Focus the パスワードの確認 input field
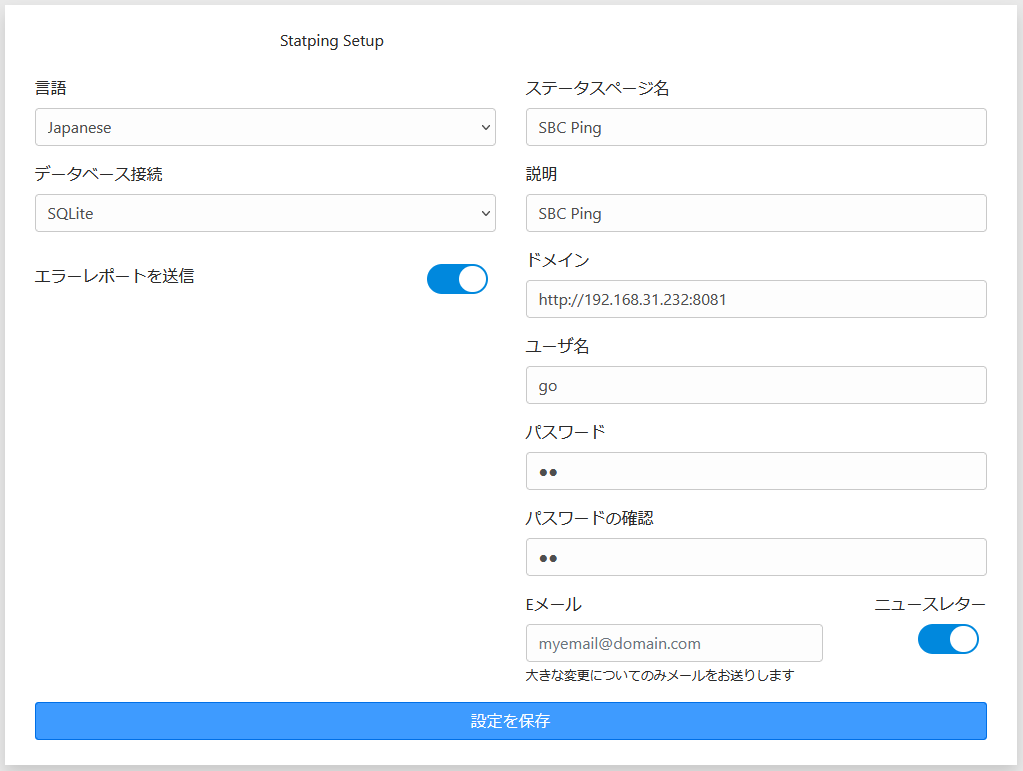The width and height of the screenshot is (1023, 771). 756,558
